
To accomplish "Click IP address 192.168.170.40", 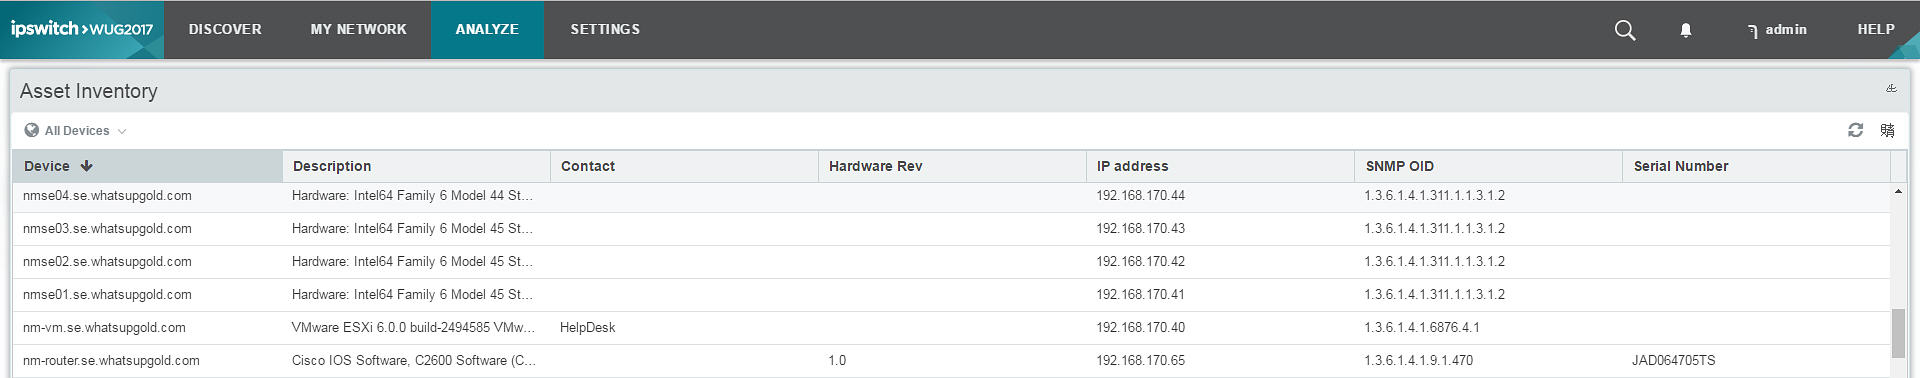I will [1140, 328].
